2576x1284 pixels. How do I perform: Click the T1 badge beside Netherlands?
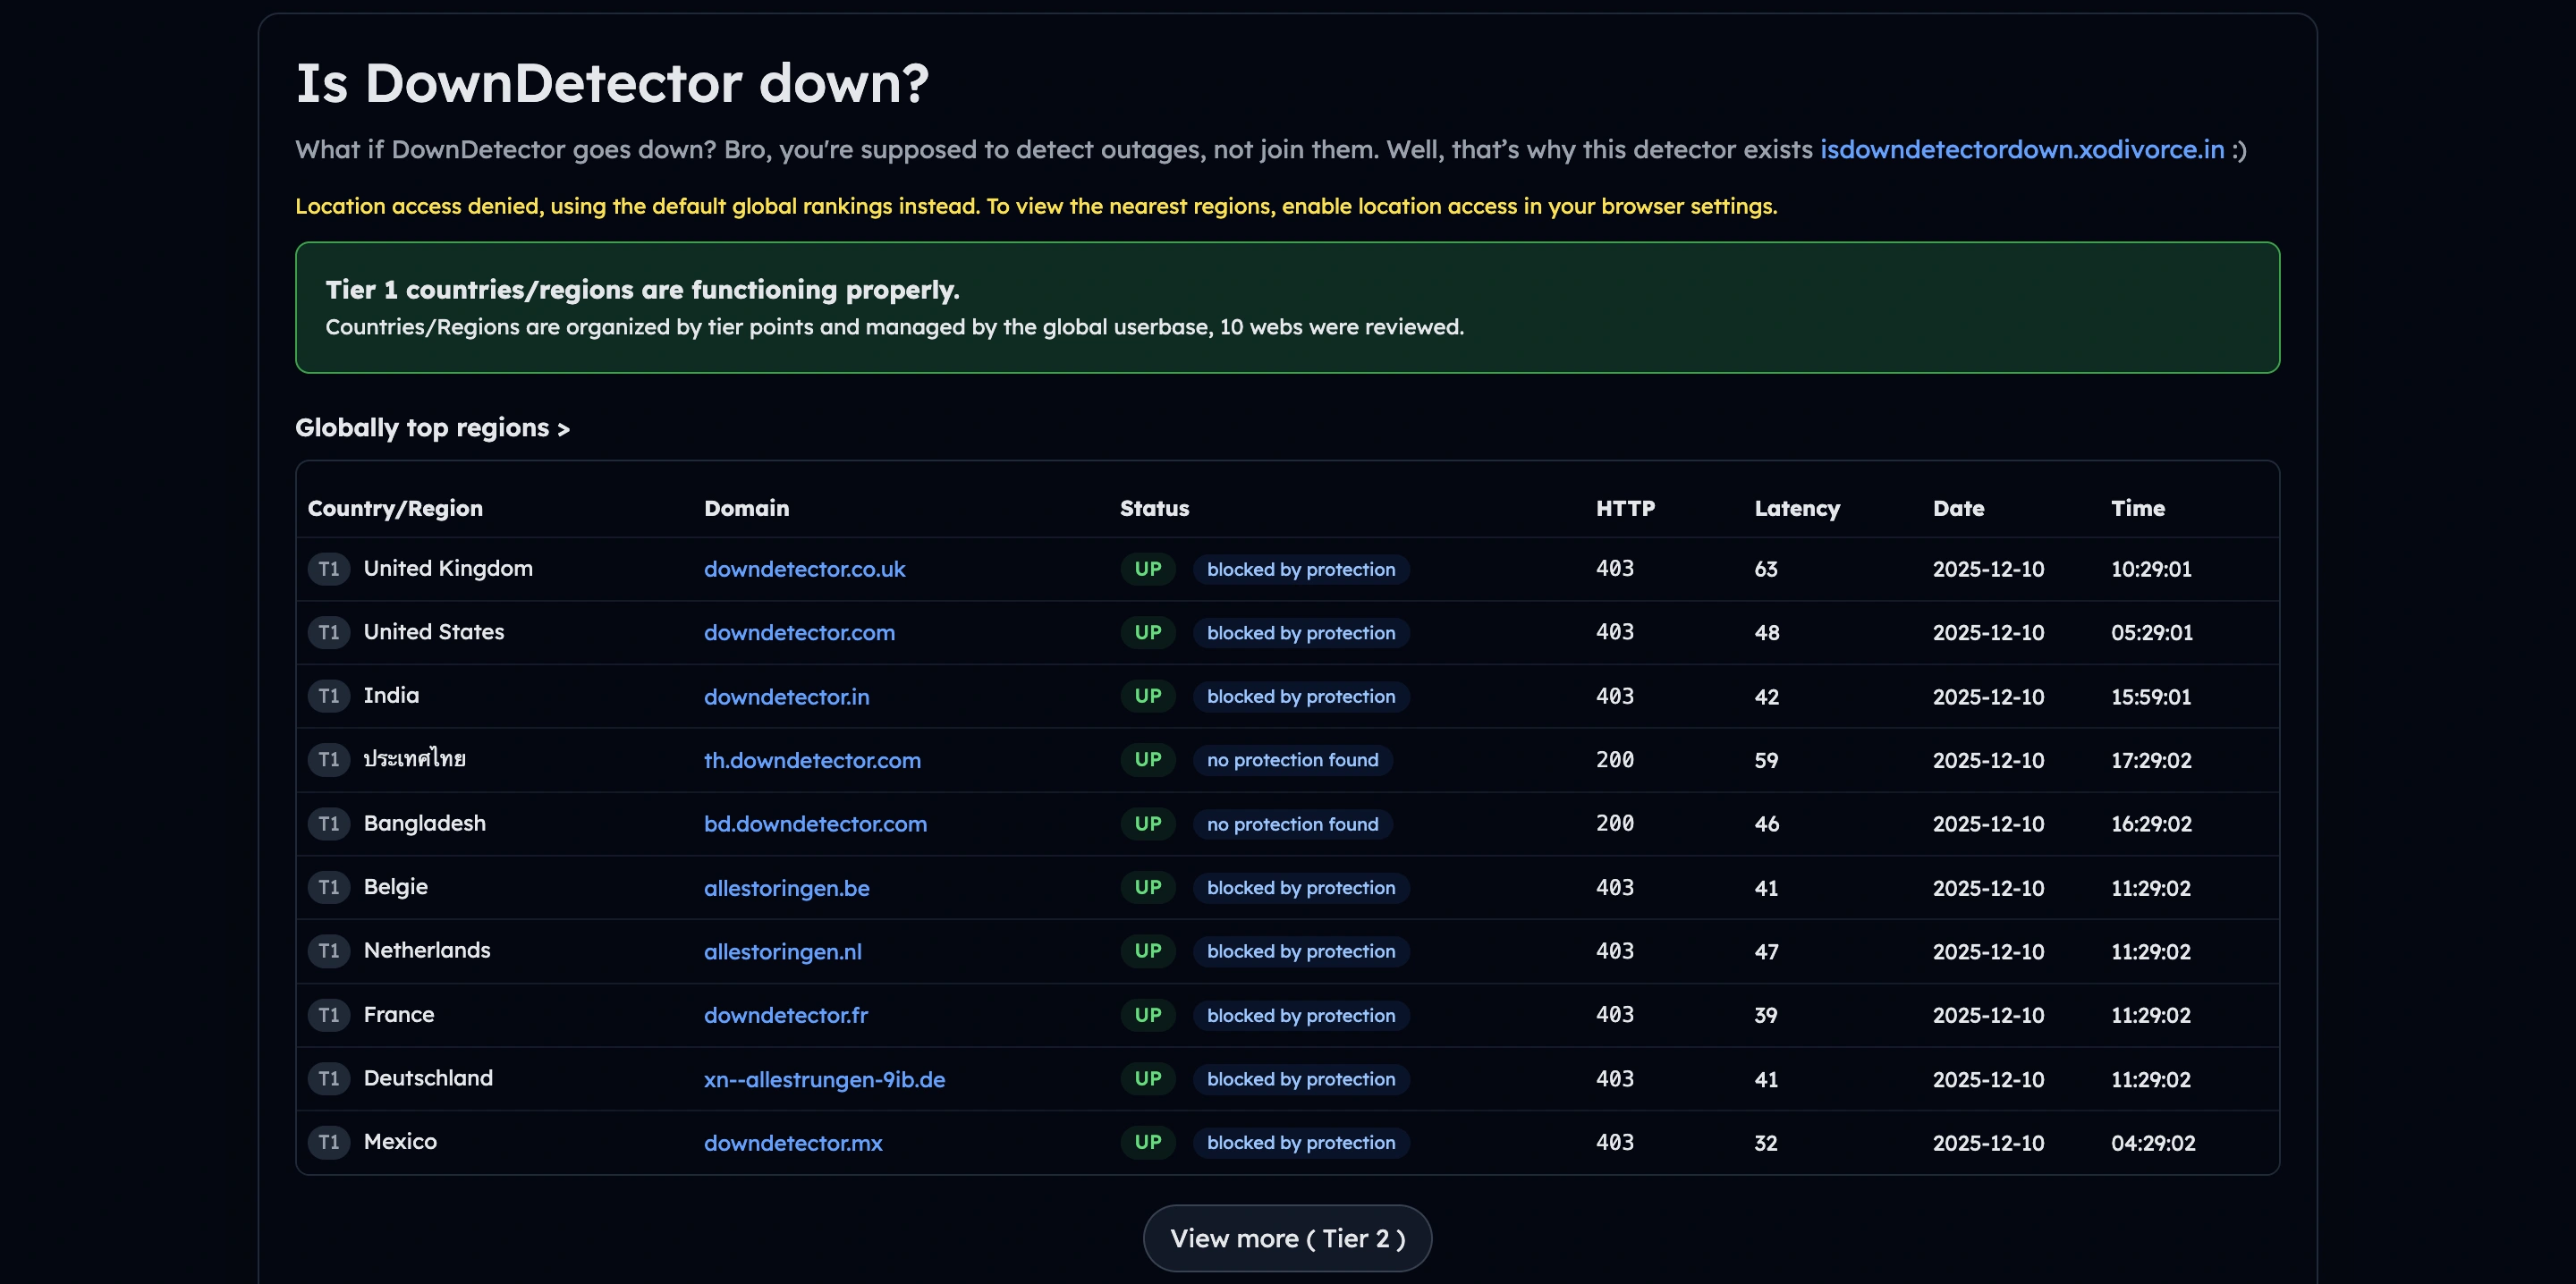[x=328, y=951]
